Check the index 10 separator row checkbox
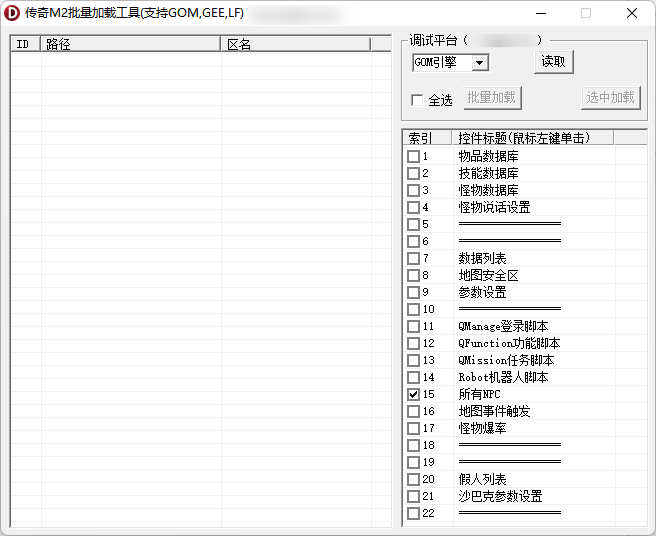This screenshot has width=656, height=536. click(413, 309)
